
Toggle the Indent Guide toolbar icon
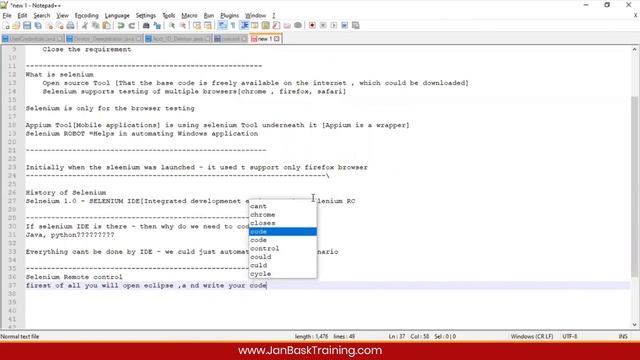[x=244, y=25]
